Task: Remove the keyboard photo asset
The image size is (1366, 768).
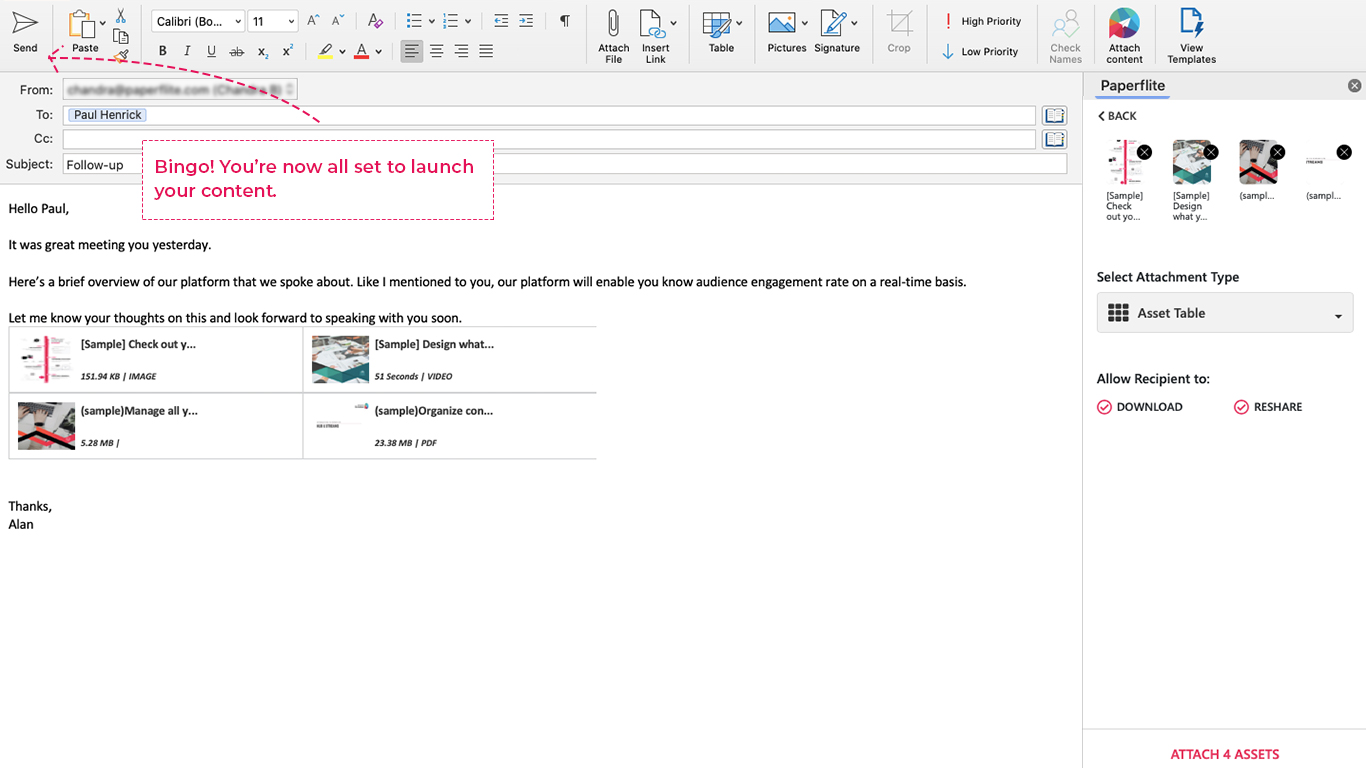Action: click(x=1277, y=152)
